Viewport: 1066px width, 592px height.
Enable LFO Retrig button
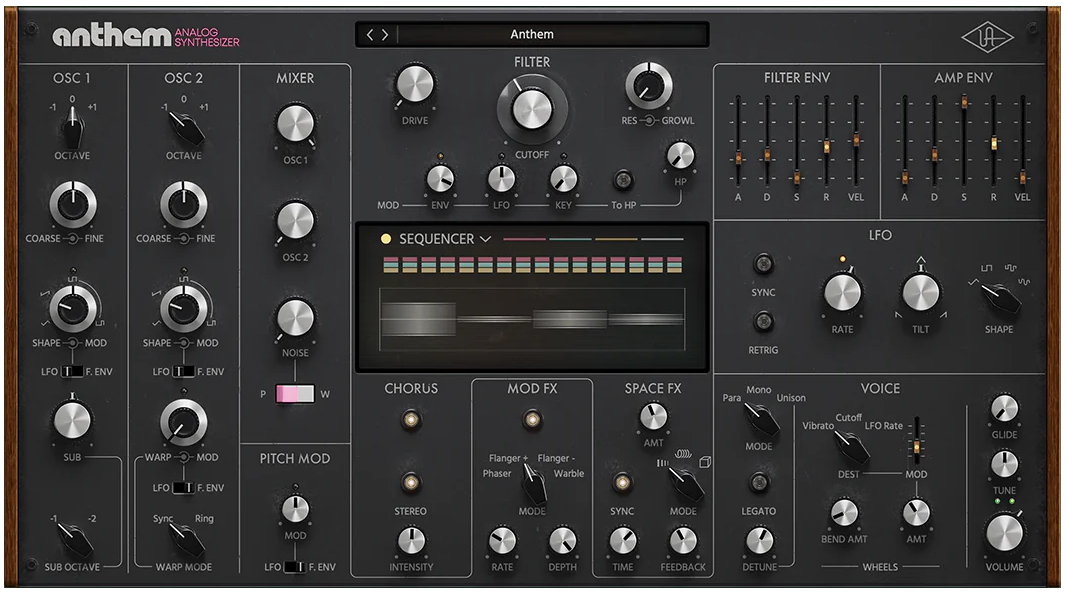(x=763, y=321)
